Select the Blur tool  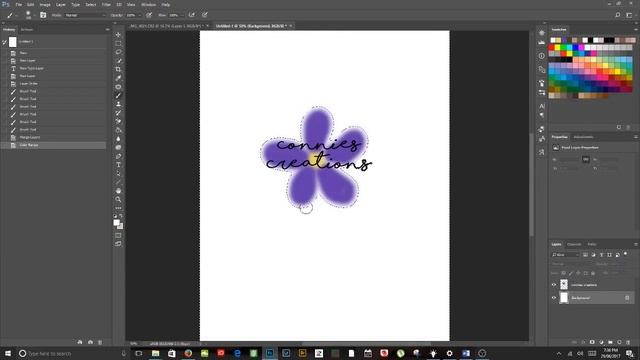pyautogui.click(x=118, y=139)
